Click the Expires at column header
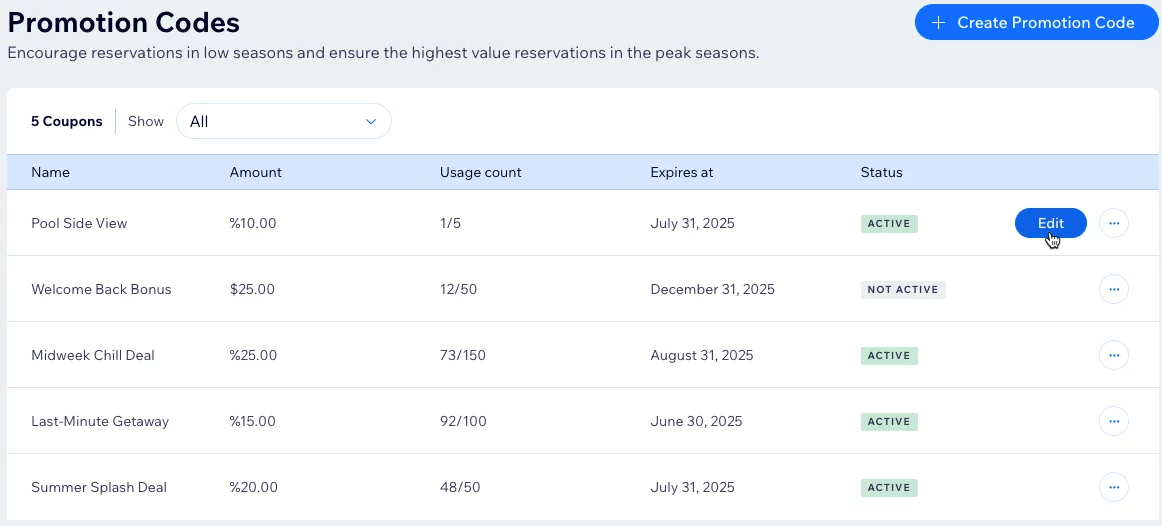 click(x=681, y=172)
